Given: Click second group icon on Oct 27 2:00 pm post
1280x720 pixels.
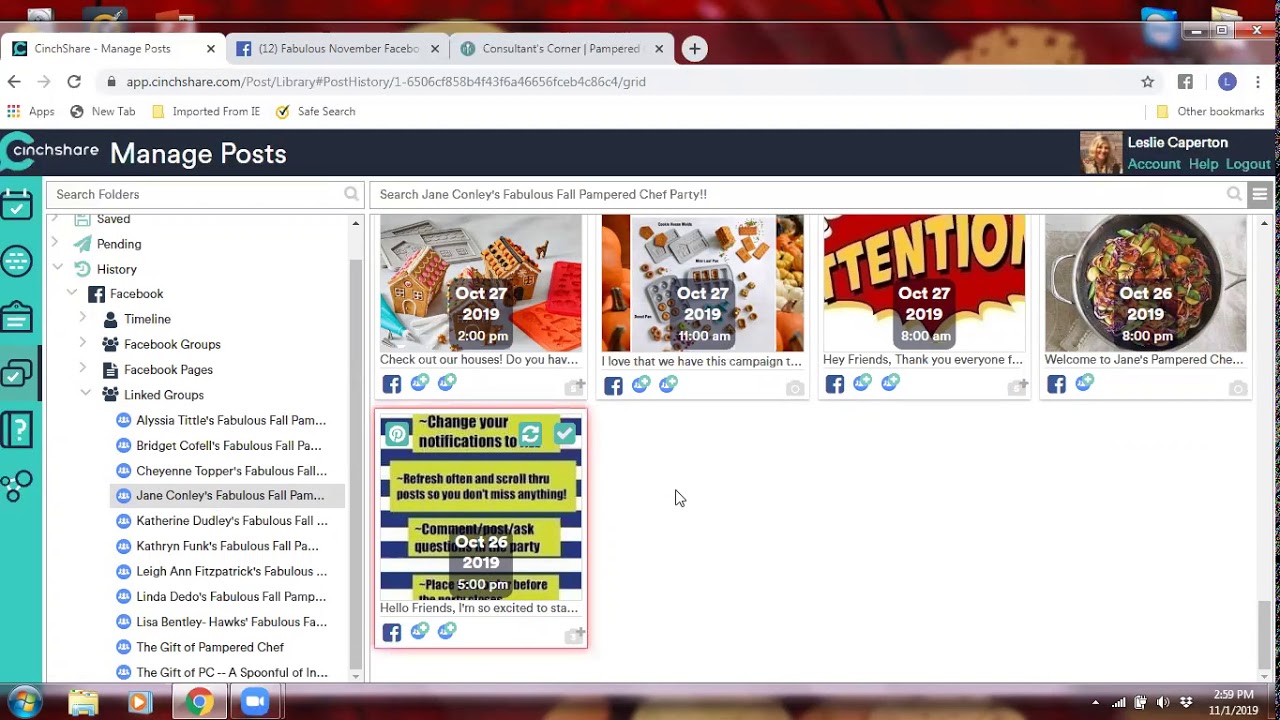Looking at the screenshot, I should 447,382.
